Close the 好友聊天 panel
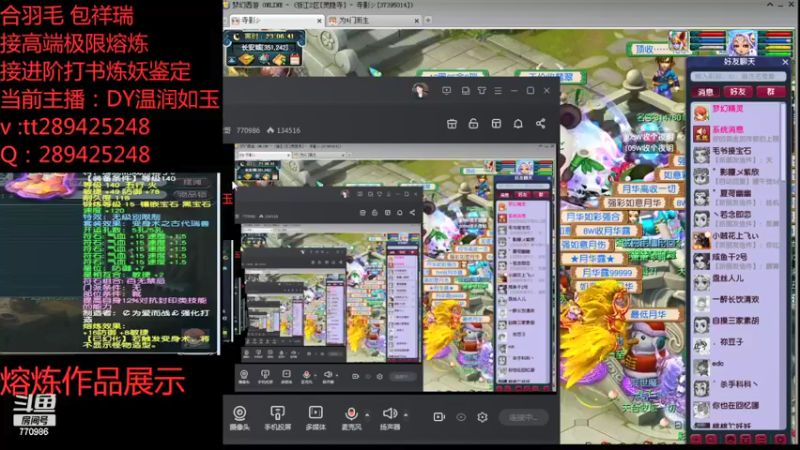The height and width of the screenshot is (450, 800). coord(785,62)
